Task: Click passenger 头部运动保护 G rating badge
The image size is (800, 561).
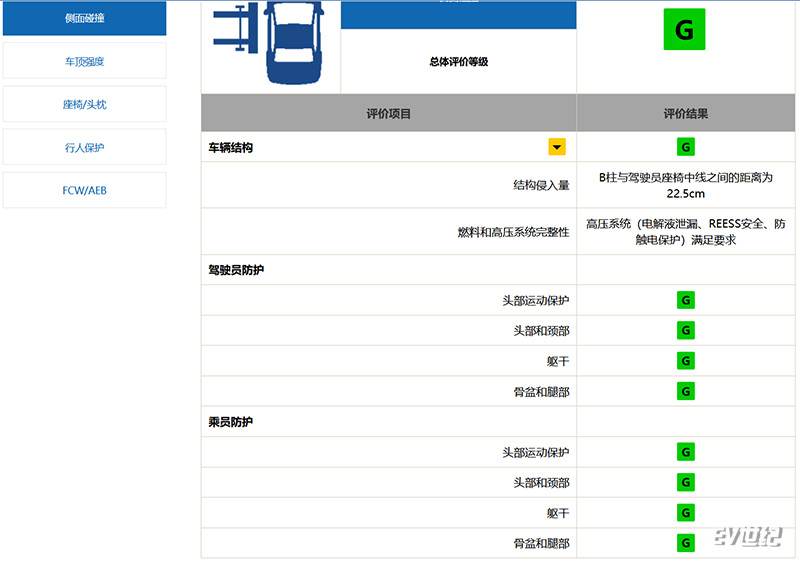Action: [x=686, y=452]
